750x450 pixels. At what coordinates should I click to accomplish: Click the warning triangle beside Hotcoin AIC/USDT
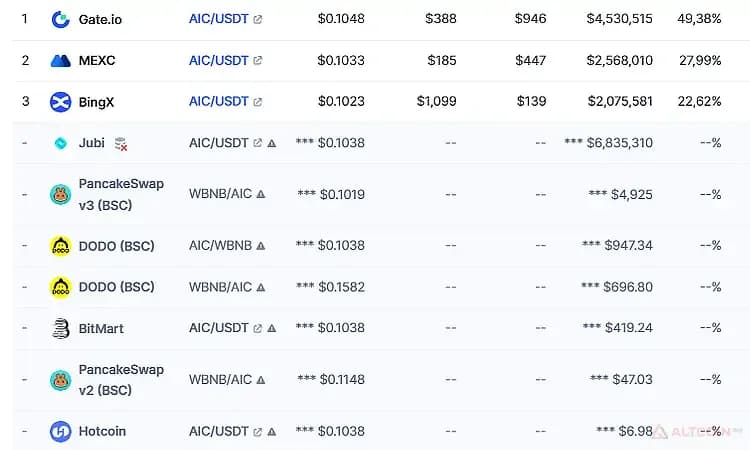point(272,431)
